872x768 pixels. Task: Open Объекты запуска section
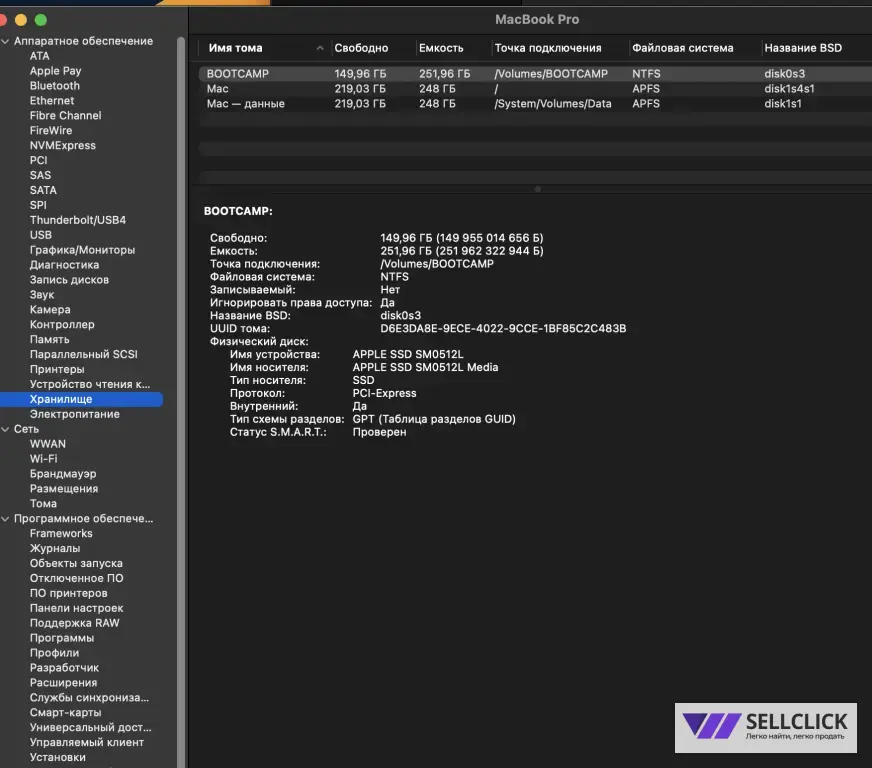76,564
